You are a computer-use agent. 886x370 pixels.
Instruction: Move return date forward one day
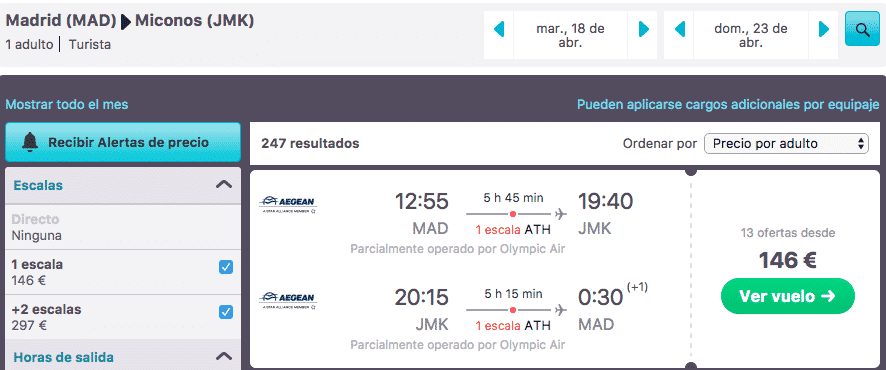tap(824, 29)
